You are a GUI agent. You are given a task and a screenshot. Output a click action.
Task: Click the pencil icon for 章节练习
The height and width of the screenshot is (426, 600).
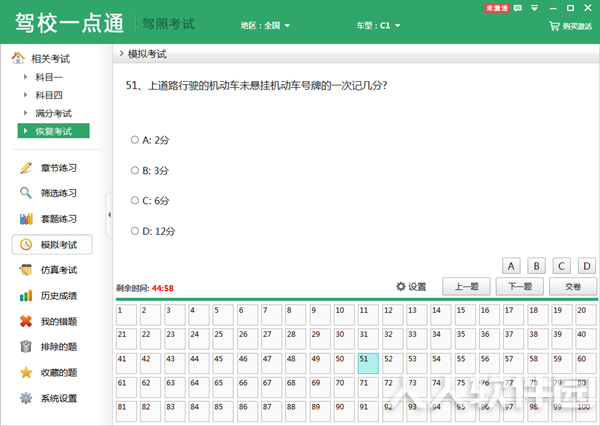tap(26, 168)
